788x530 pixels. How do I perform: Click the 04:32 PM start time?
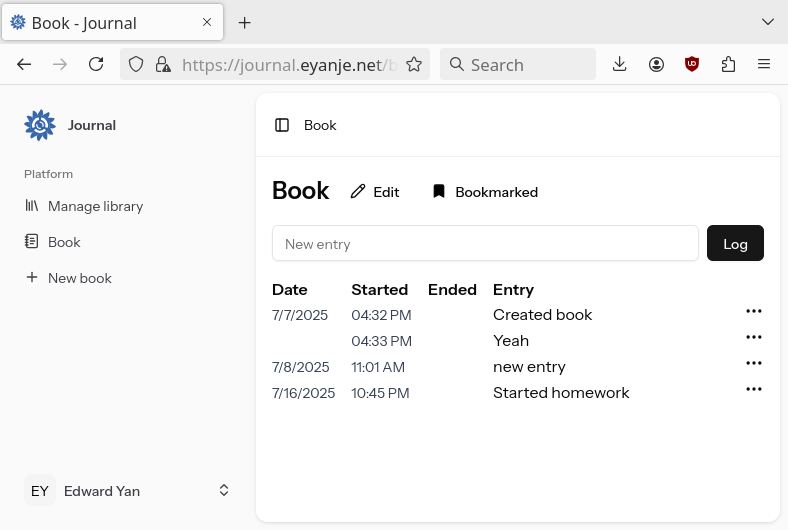click(x=381, y=315)
